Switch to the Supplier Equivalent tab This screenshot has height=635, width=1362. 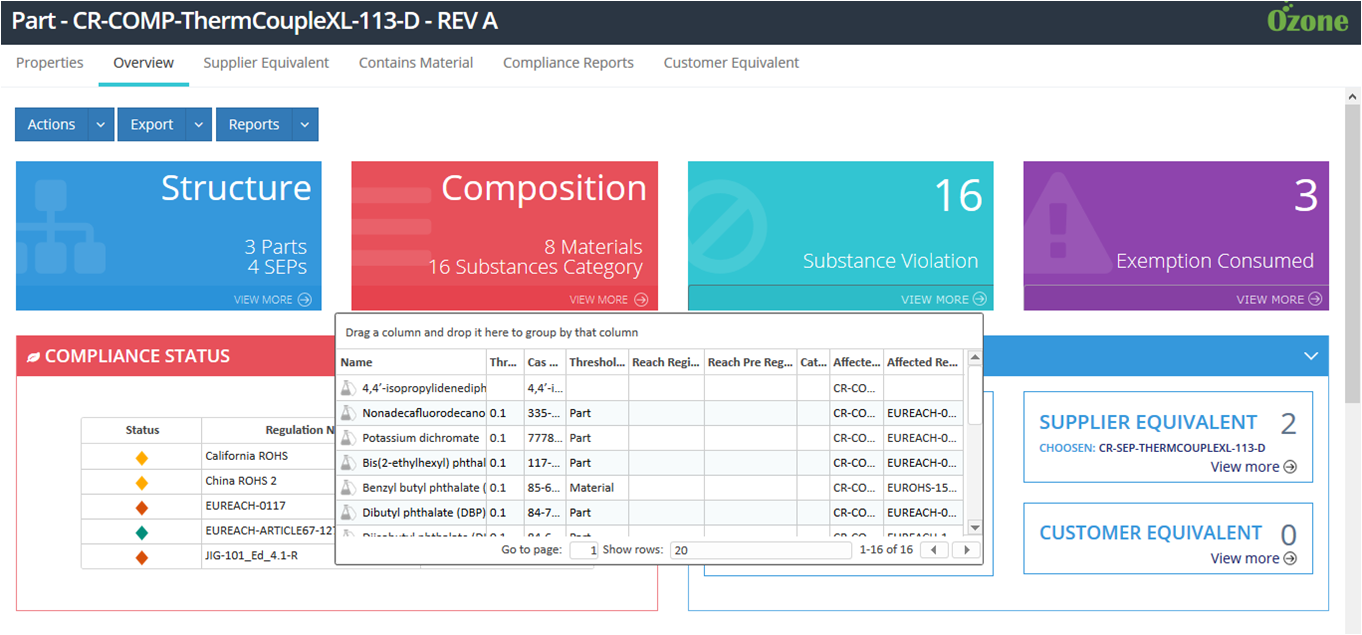click(x=266, y=63)
